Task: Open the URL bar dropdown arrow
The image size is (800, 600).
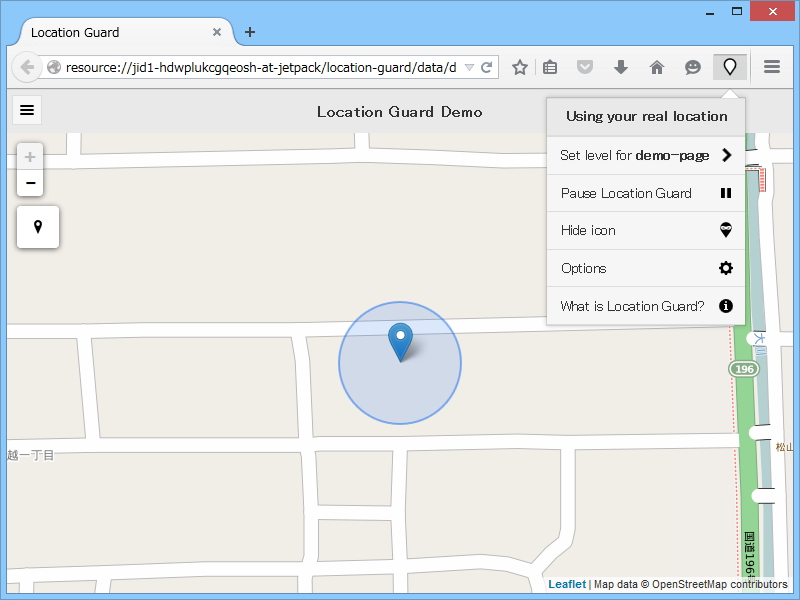Action: click(471, 67)
